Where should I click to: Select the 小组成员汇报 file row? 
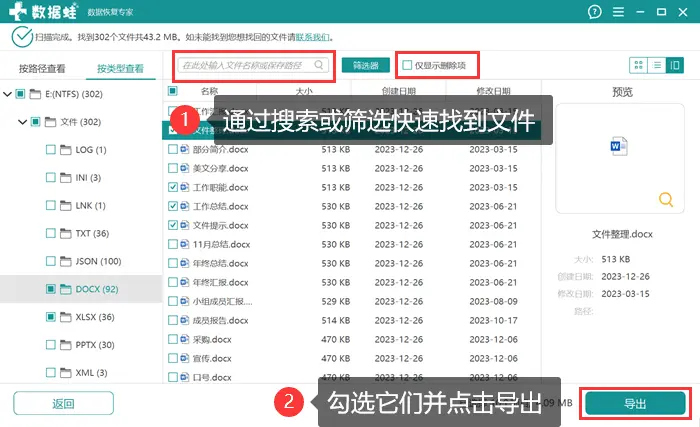[351, 301]
